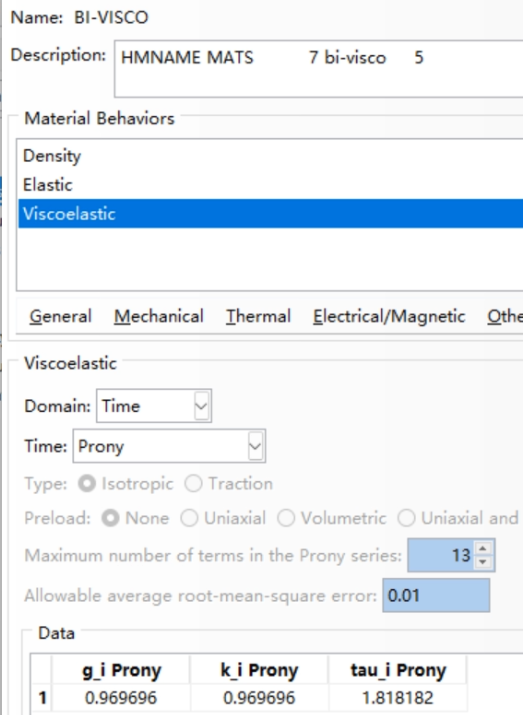This screenshot has width=523, height=715.
Task: Click the allowable root-mean-square error field
Action: pyautogui.click(x=436, y=596)
